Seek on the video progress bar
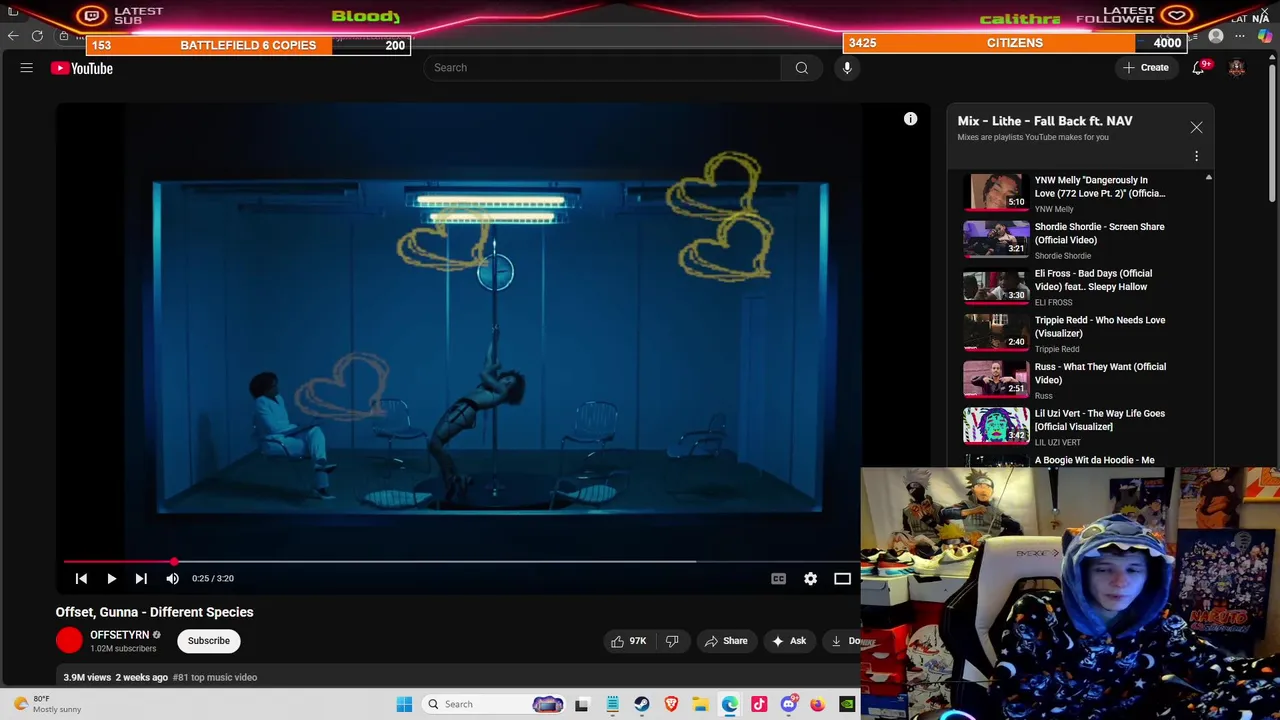This screenshot has width=1280, height=720. tap(460, 562)
